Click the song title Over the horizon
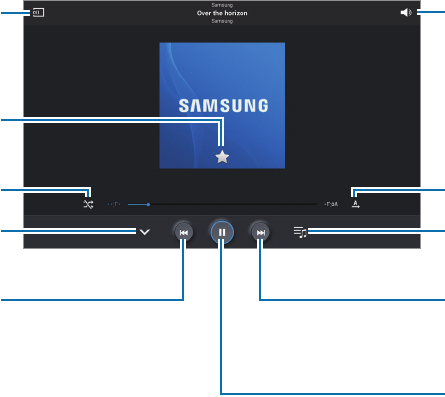 [222, 13]
